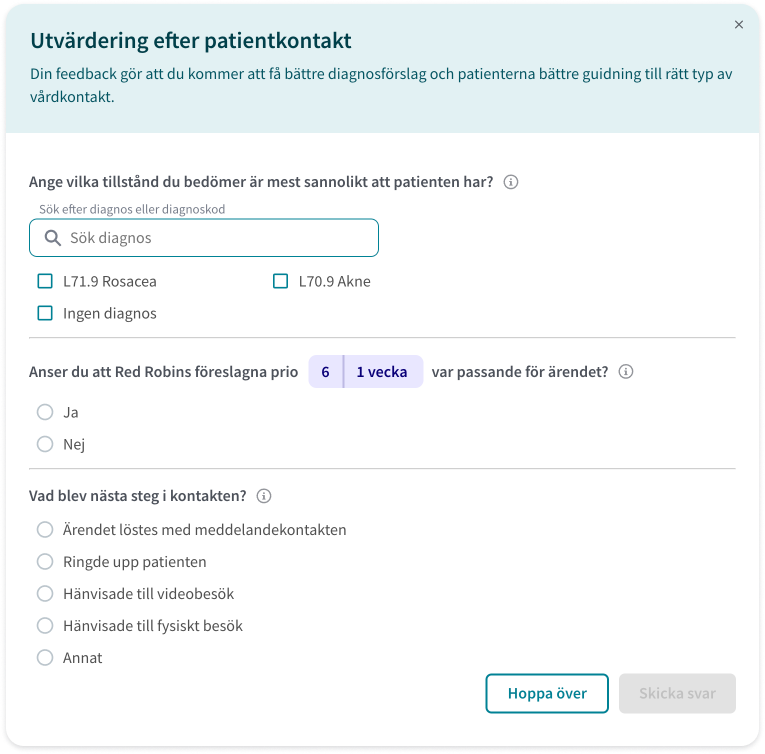Image resolution: width=765 pixels, height=754 pixels.
Task: Click the priority number 6 badge
Action: tap(325, 372)
